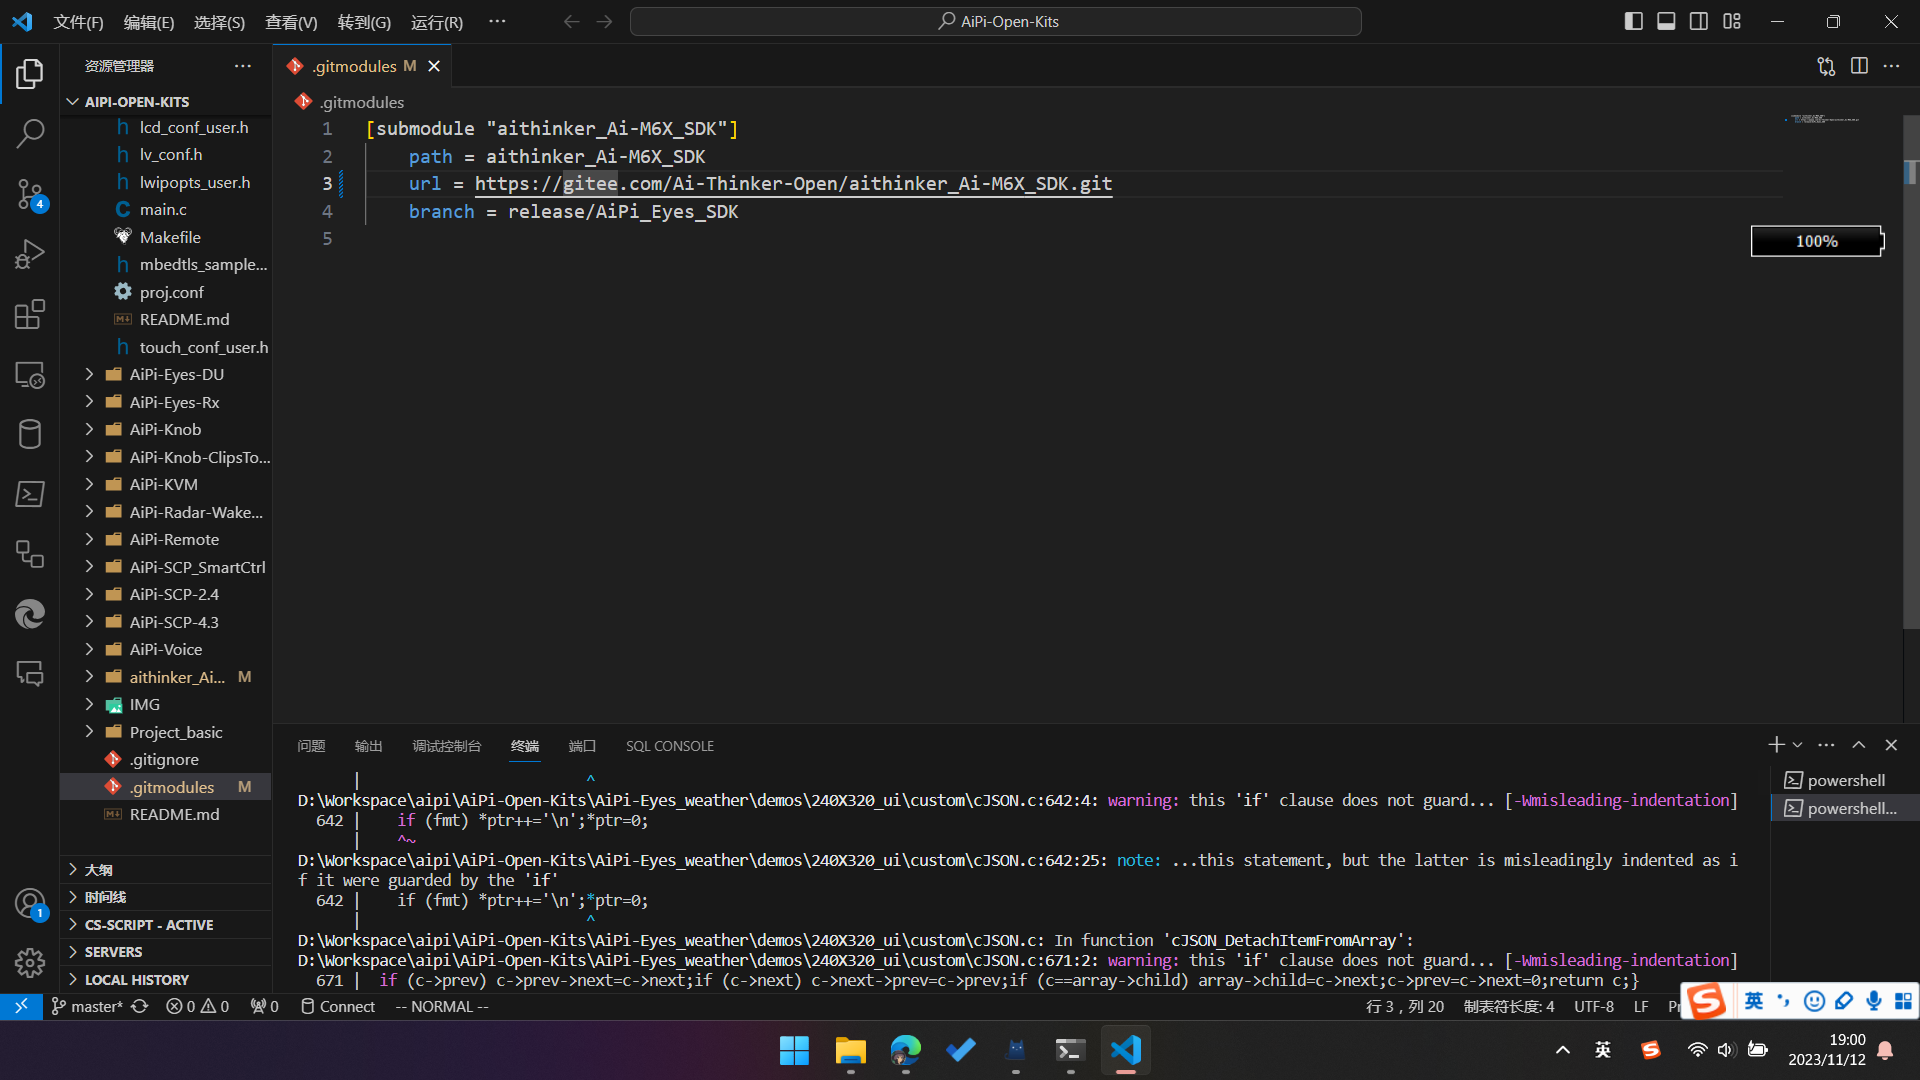Open the 文件(F) menu
The height and width of the screenshot is (1080, 1920).
pyautogui.click(x=78, y=22)
